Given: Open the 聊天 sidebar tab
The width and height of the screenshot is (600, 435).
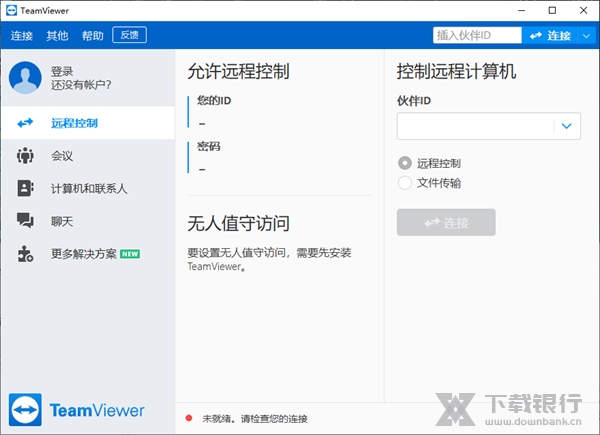Looking at the screenshot, I should (88, 221).
